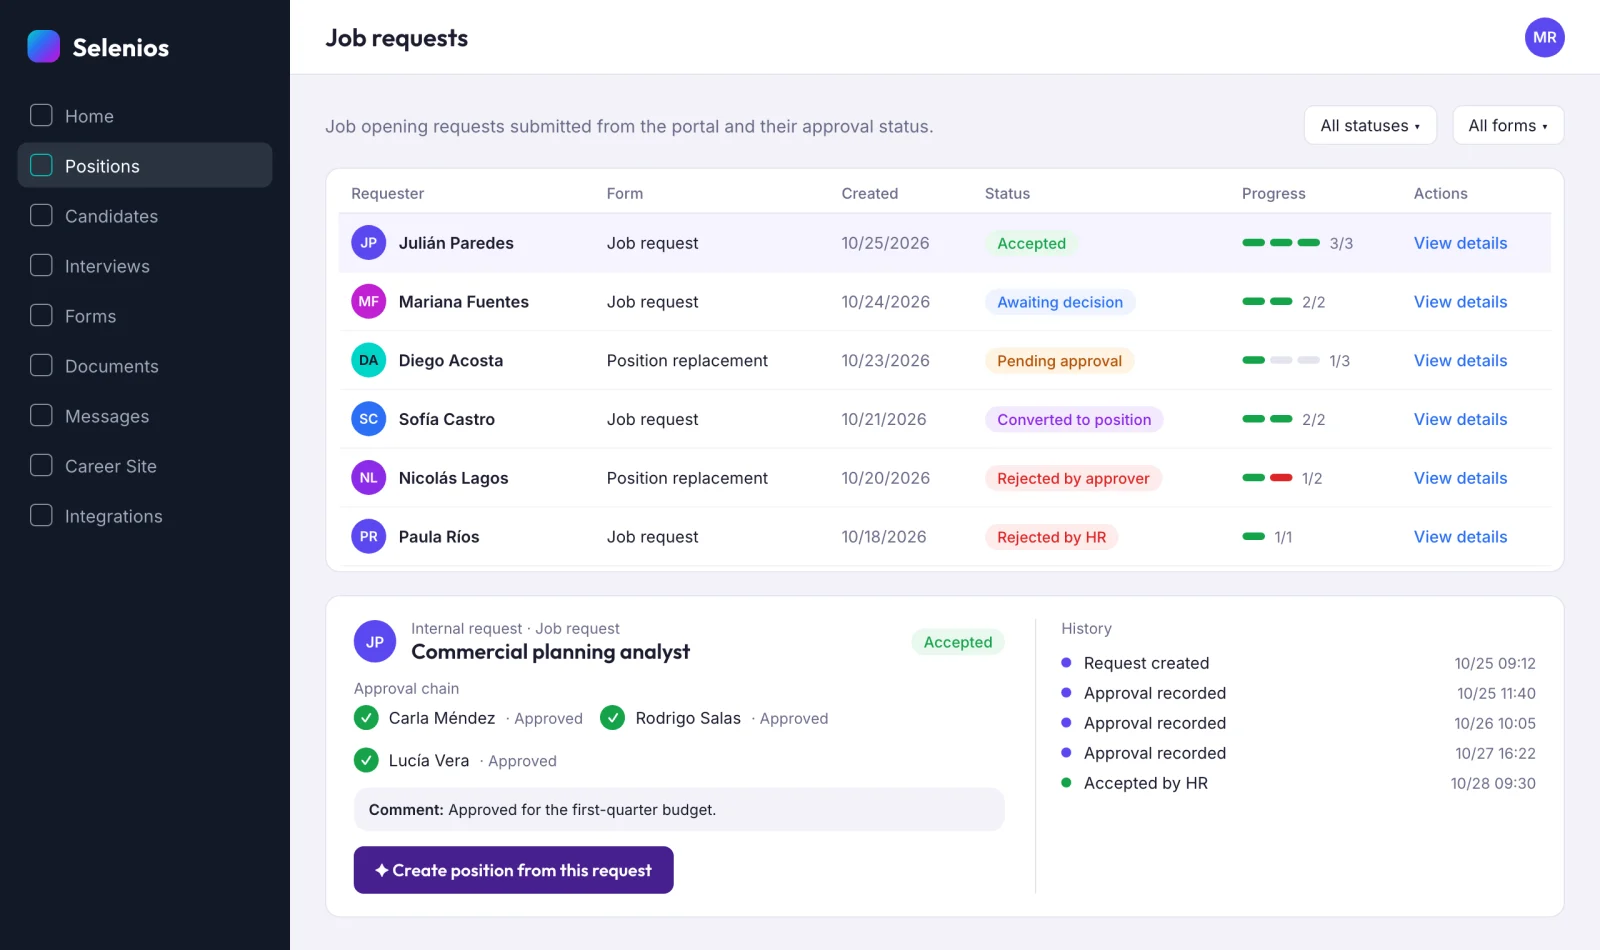This screenshot has height=950, width=1600.
Task: Click the green check beside Rodrigo Salas
Action: pos(612,718)
